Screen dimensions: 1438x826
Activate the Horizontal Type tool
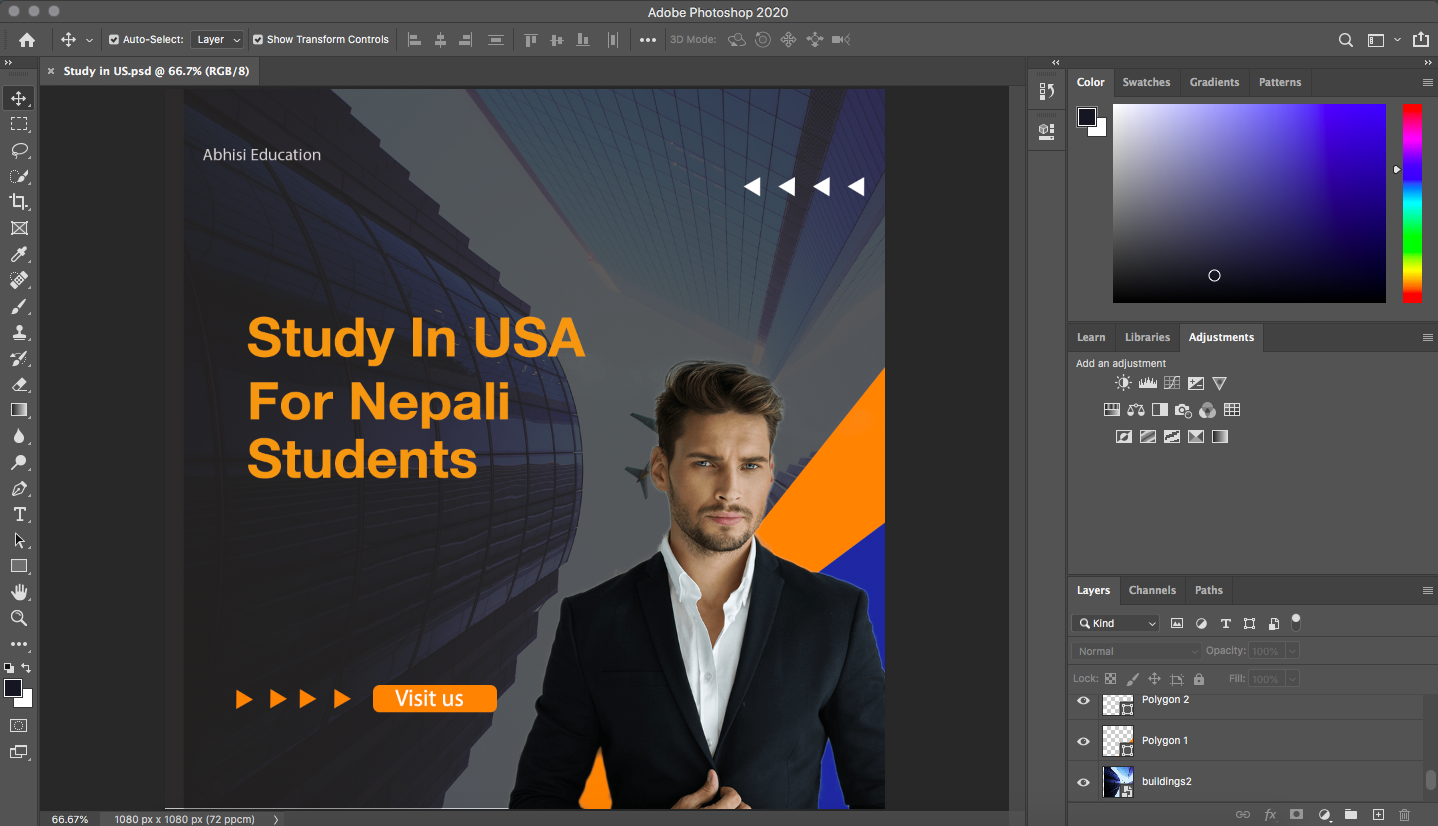click(18, 514)
